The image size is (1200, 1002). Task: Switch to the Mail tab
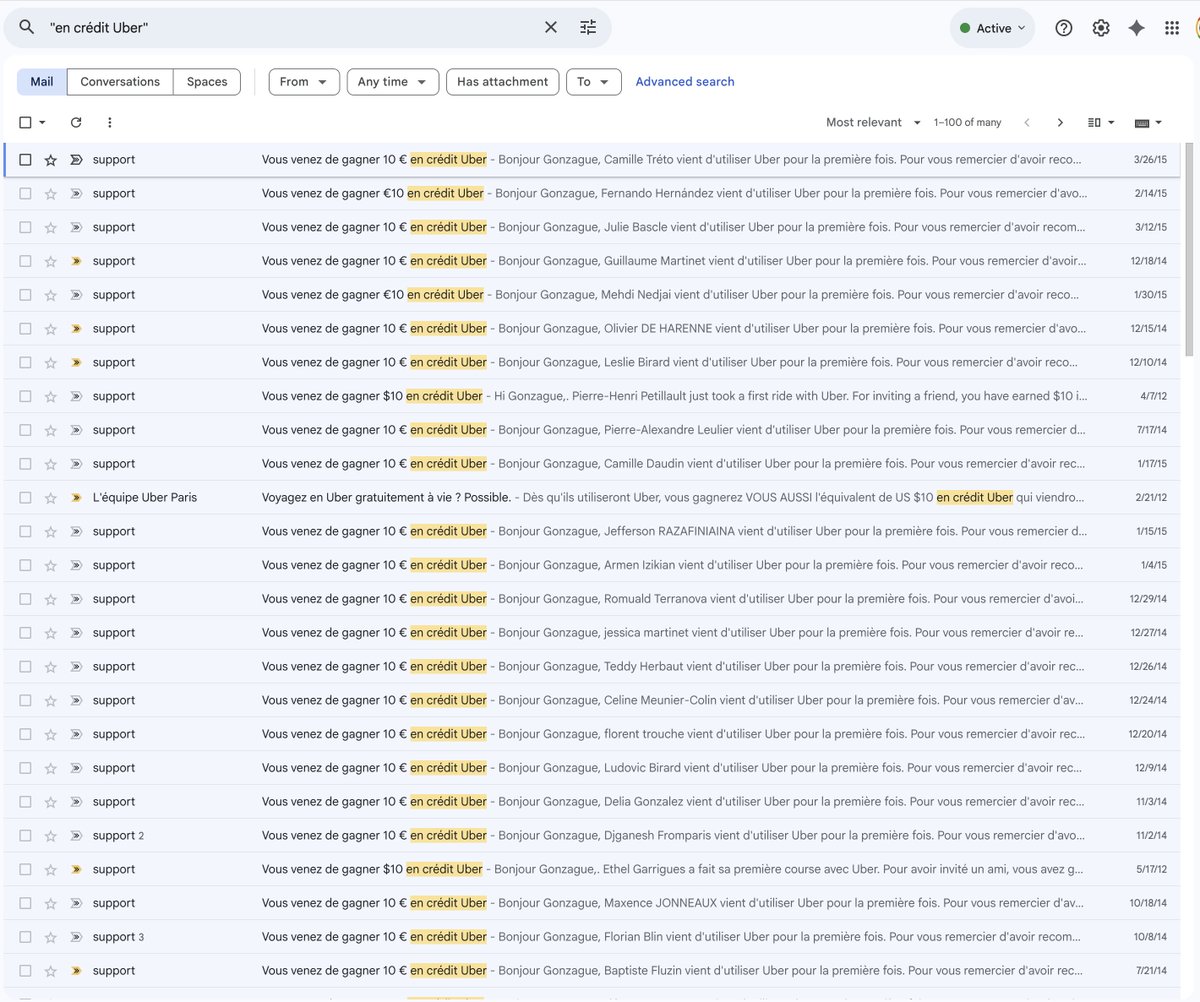42,82
